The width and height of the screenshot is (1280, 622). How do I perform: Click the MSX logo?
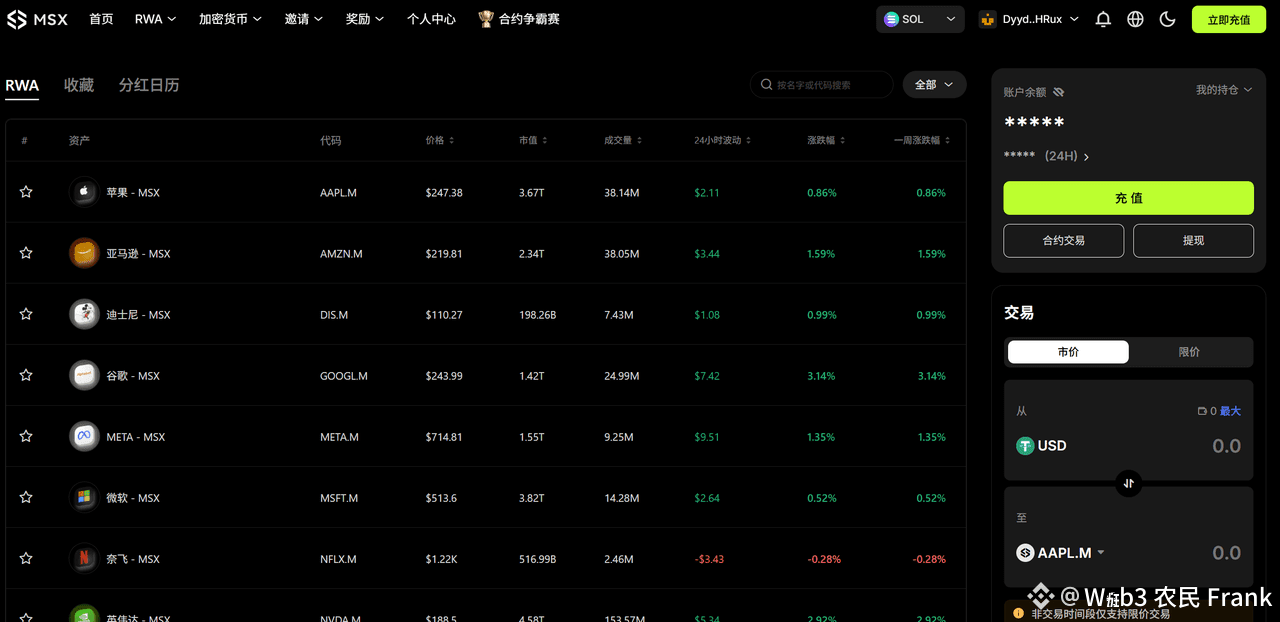[37, 19]
